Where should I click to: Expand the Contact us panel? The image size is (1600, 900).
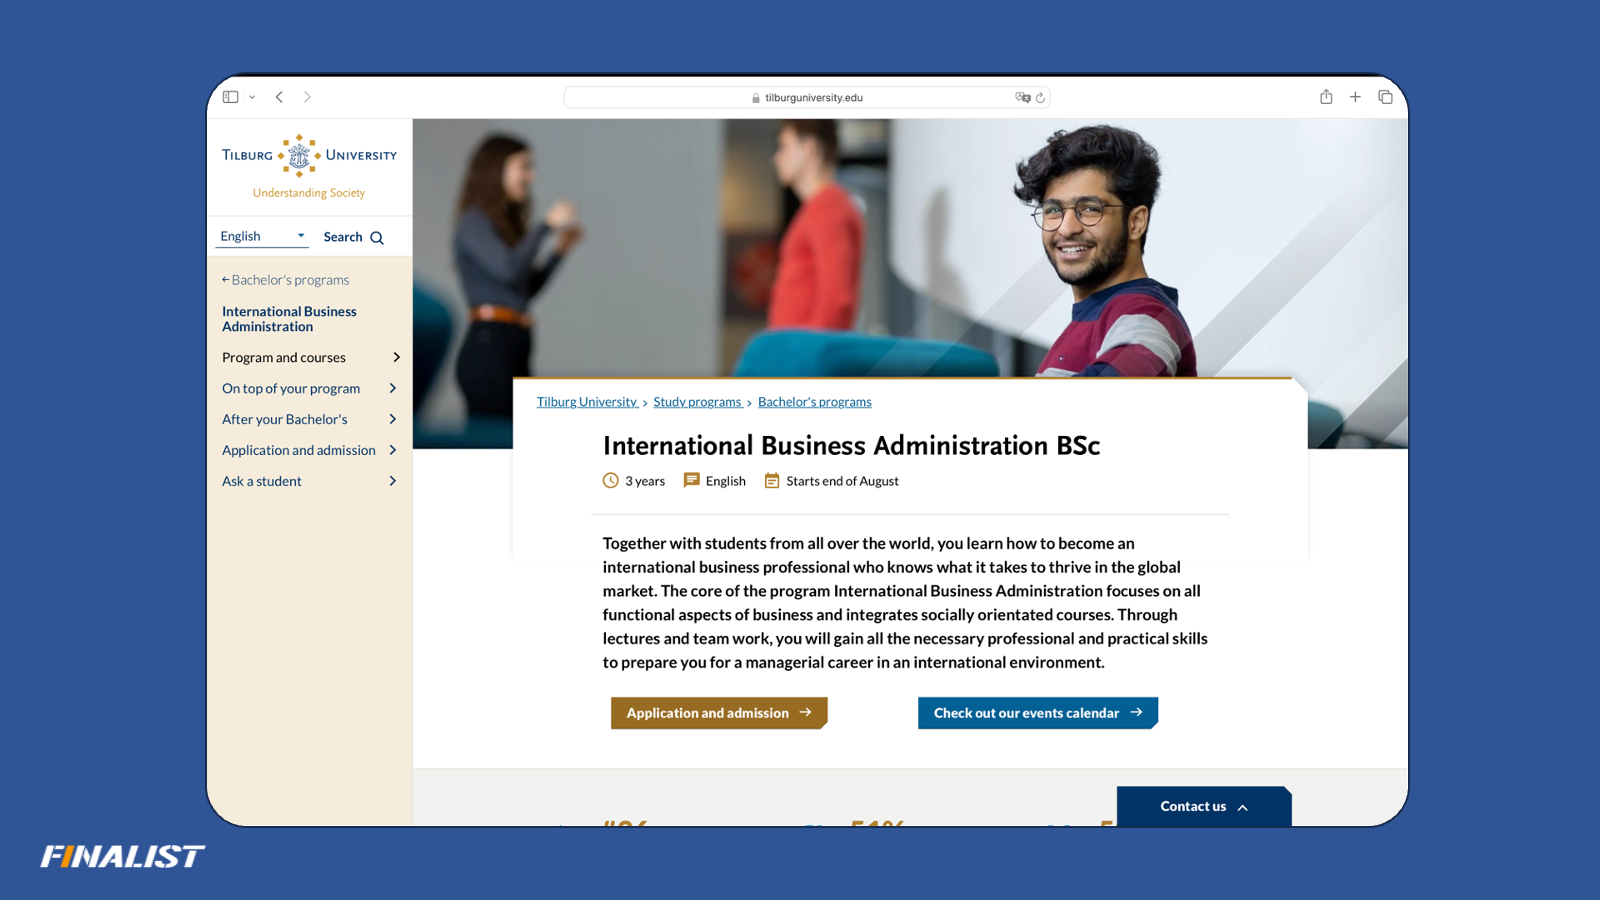click(1203, 807)
